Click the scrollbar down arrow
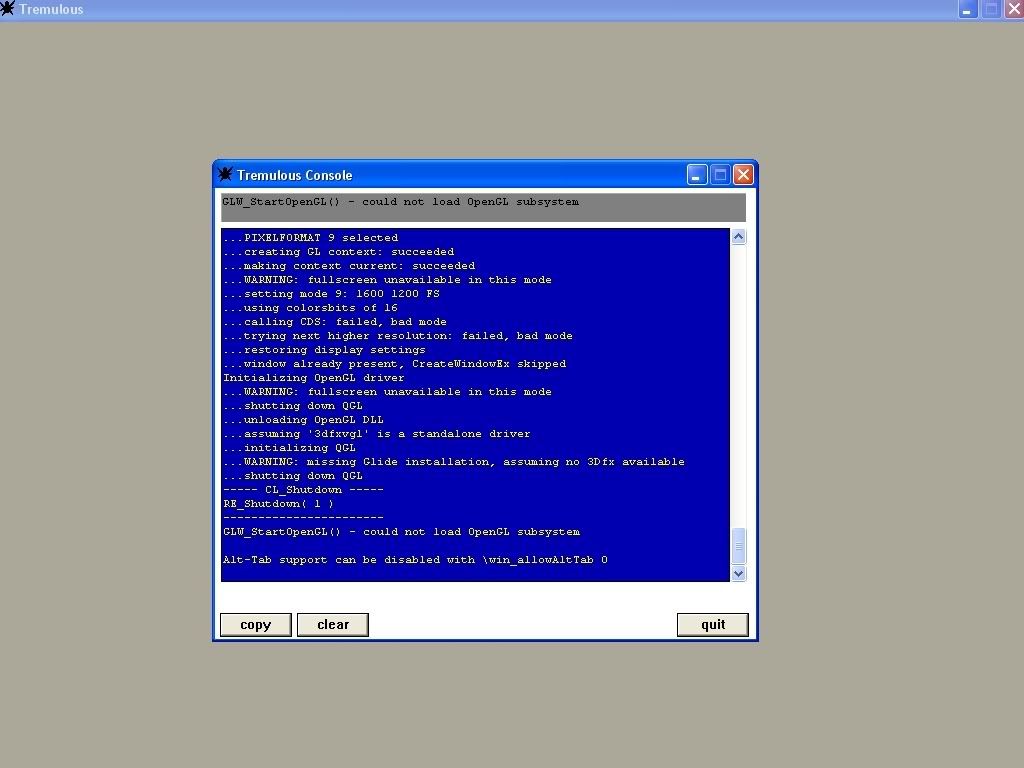The width and height of the screenshot is (1024, 768). [x=738, y=573]
